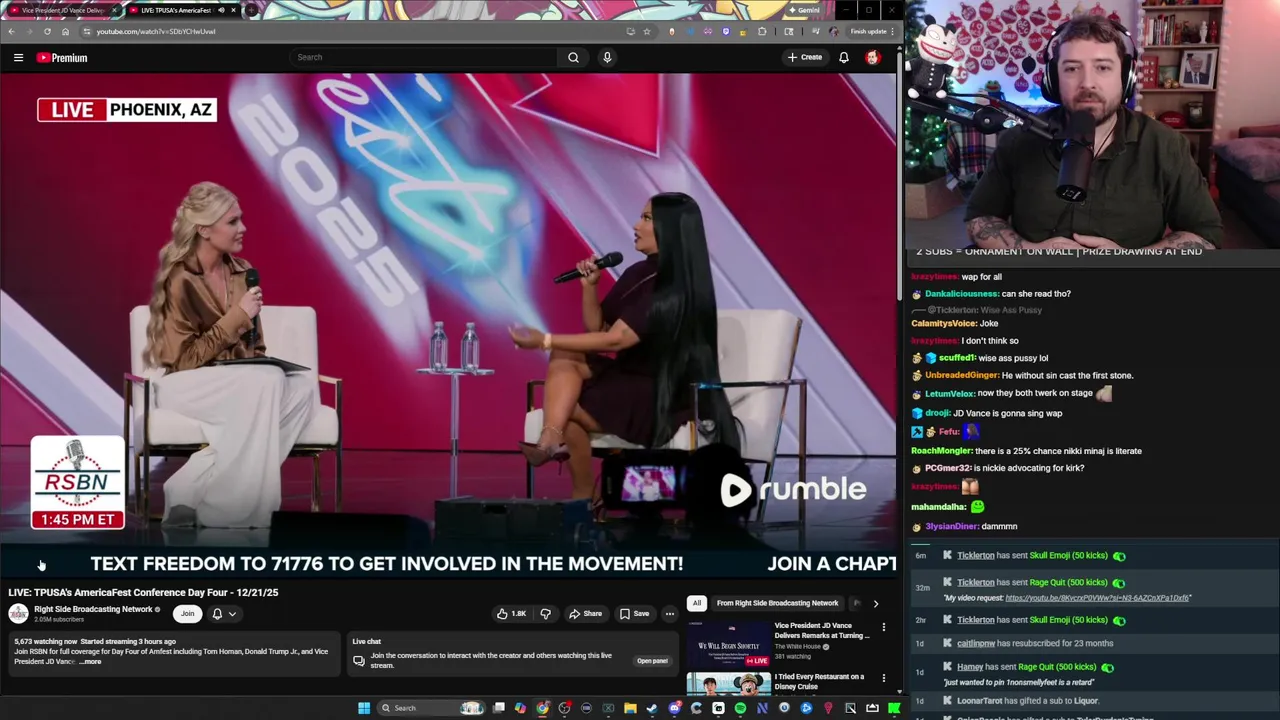Click the Windows taskbar search box
Image resolution: width=1280 pixels, height=720 pixels.
coord(431,708)
